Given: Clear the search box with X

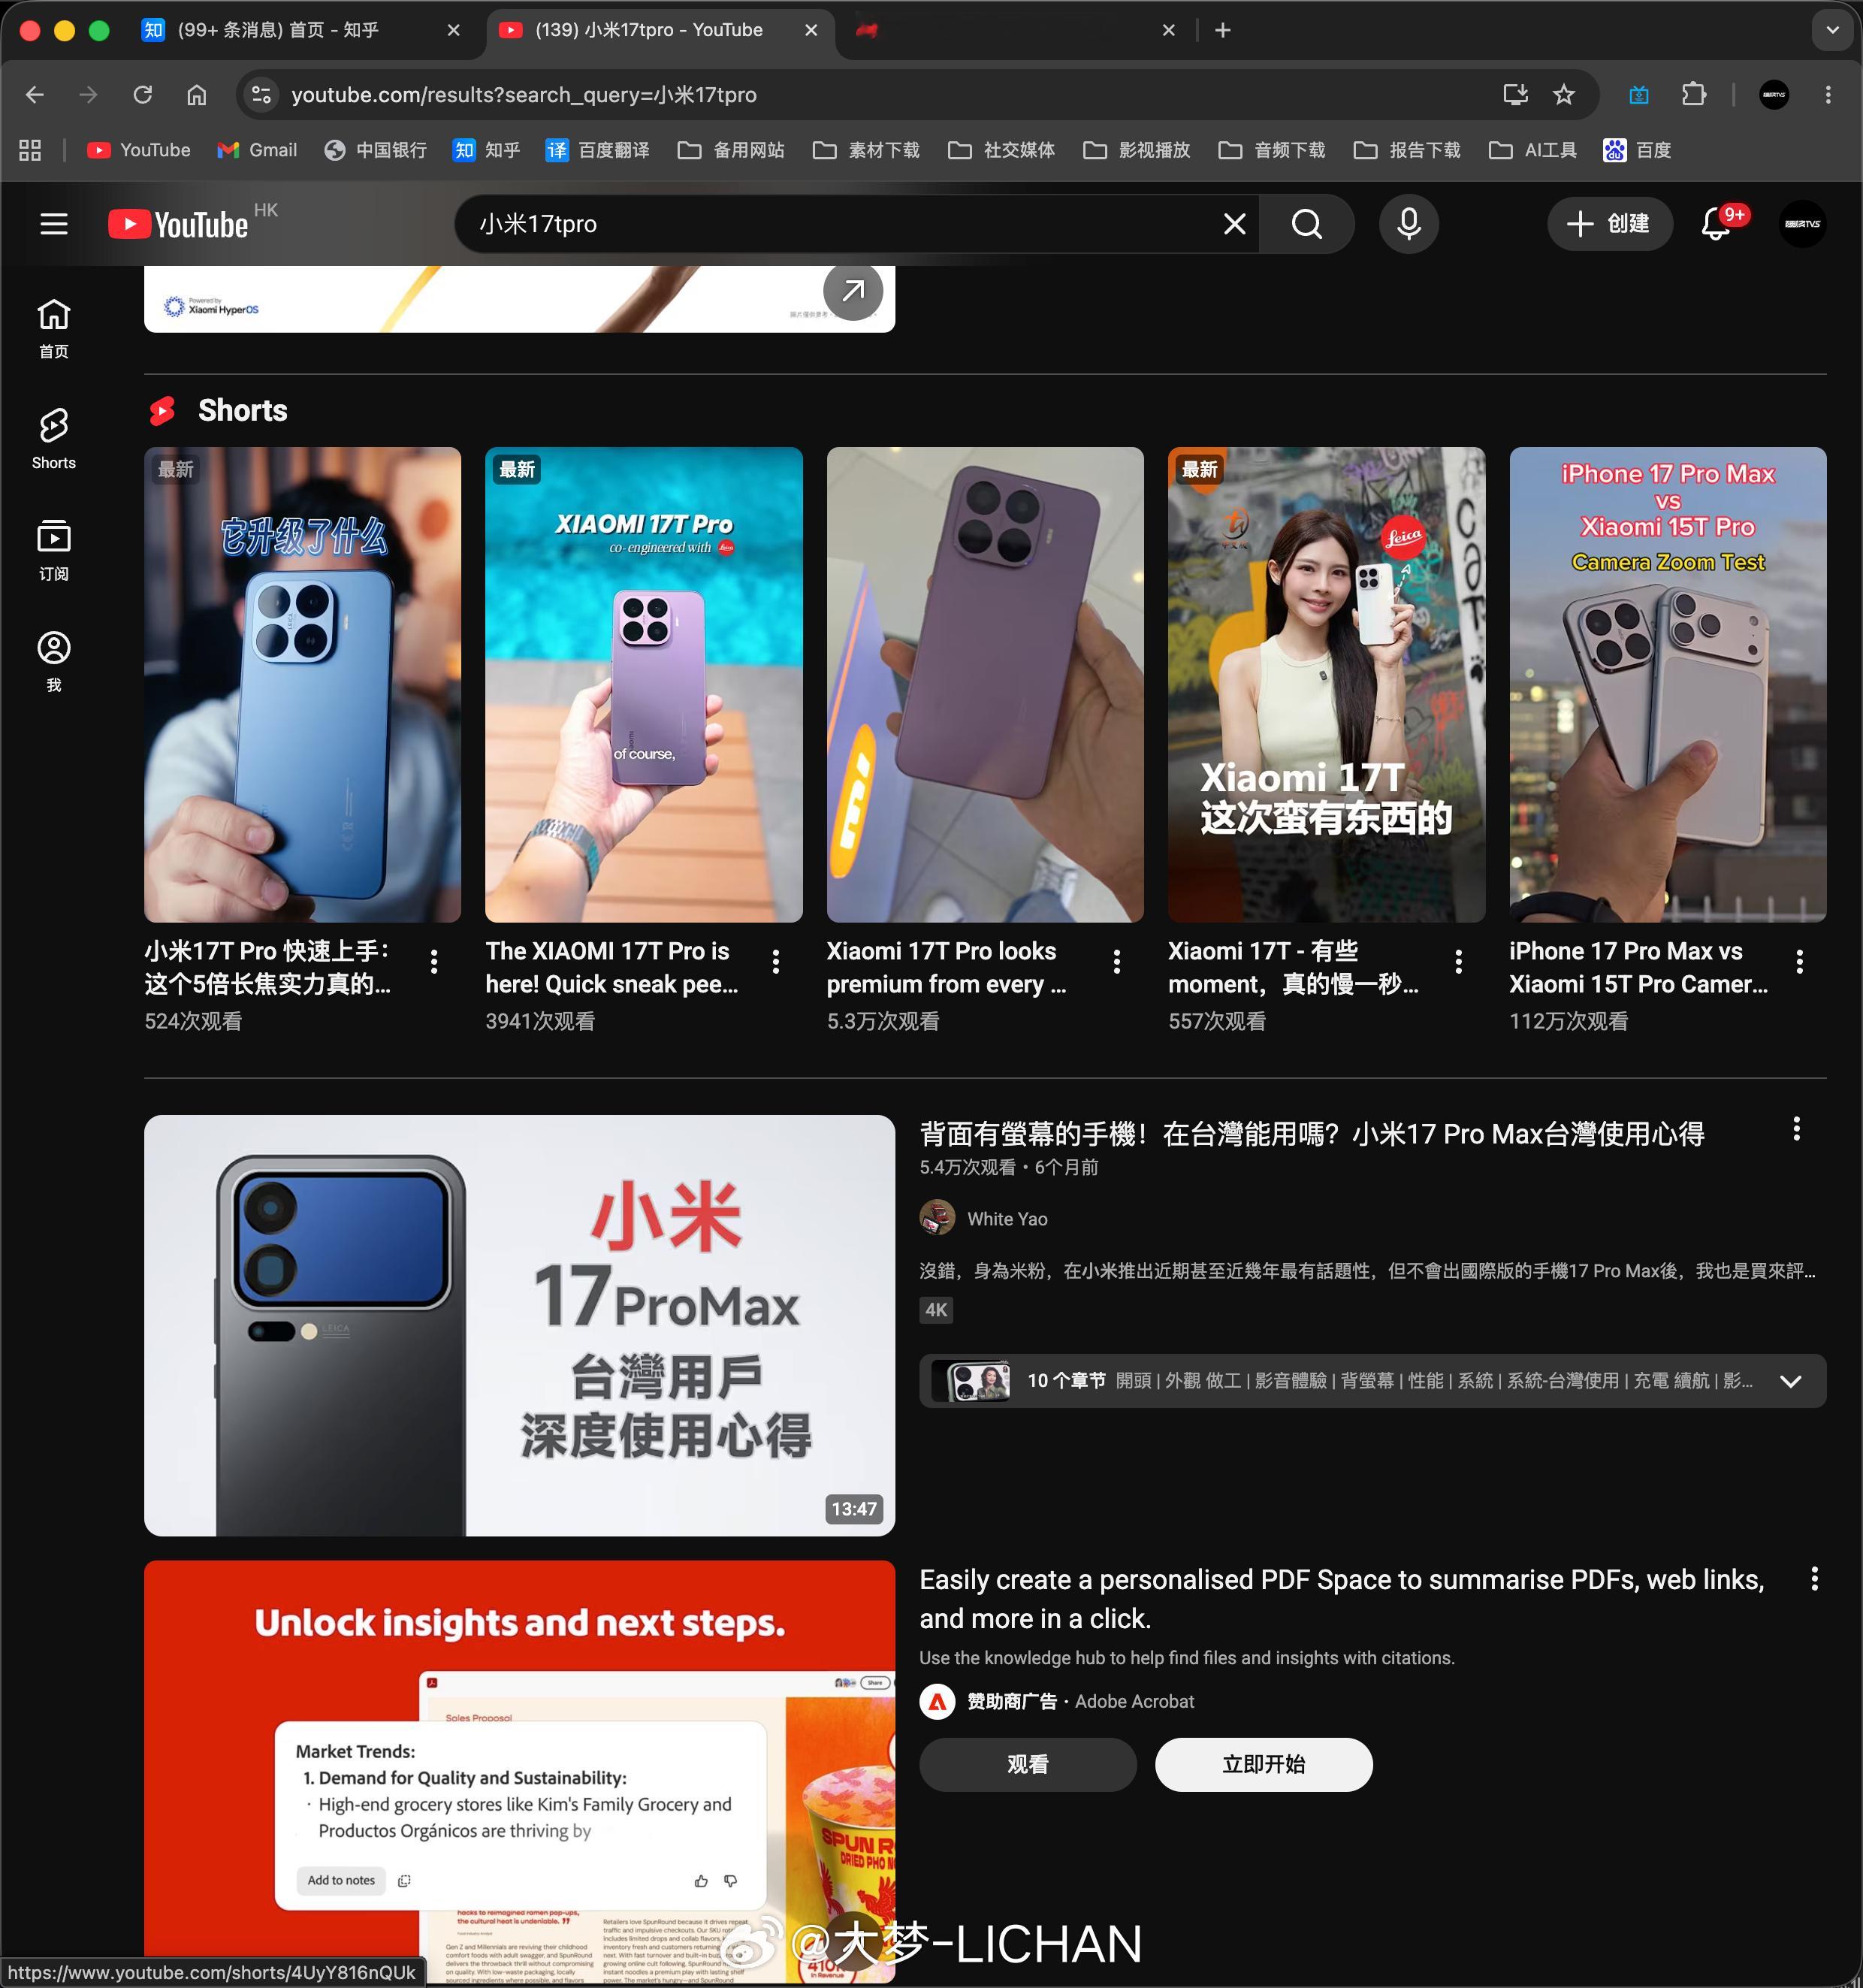Looking at the screenshot, I should [x=1235, y=224].
